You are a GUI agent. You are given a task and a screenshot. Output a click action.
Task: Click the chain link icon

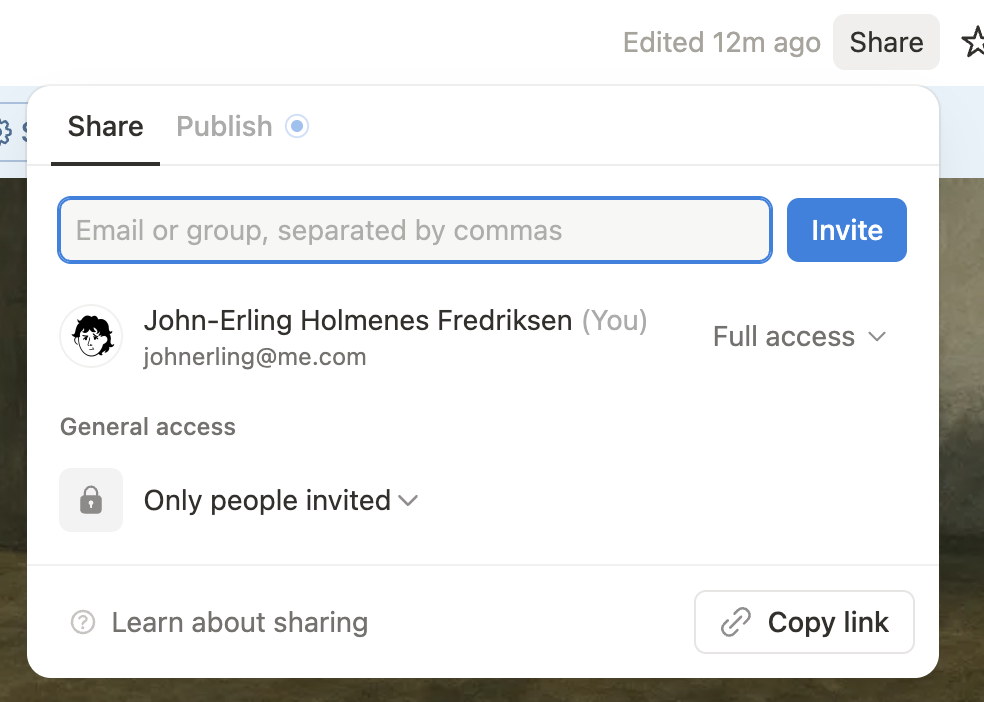[x=736, y=623]
